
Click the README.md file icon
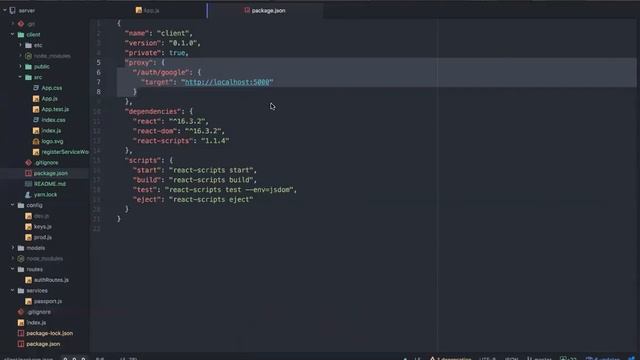pyautogui.click(x=28, y=184)
